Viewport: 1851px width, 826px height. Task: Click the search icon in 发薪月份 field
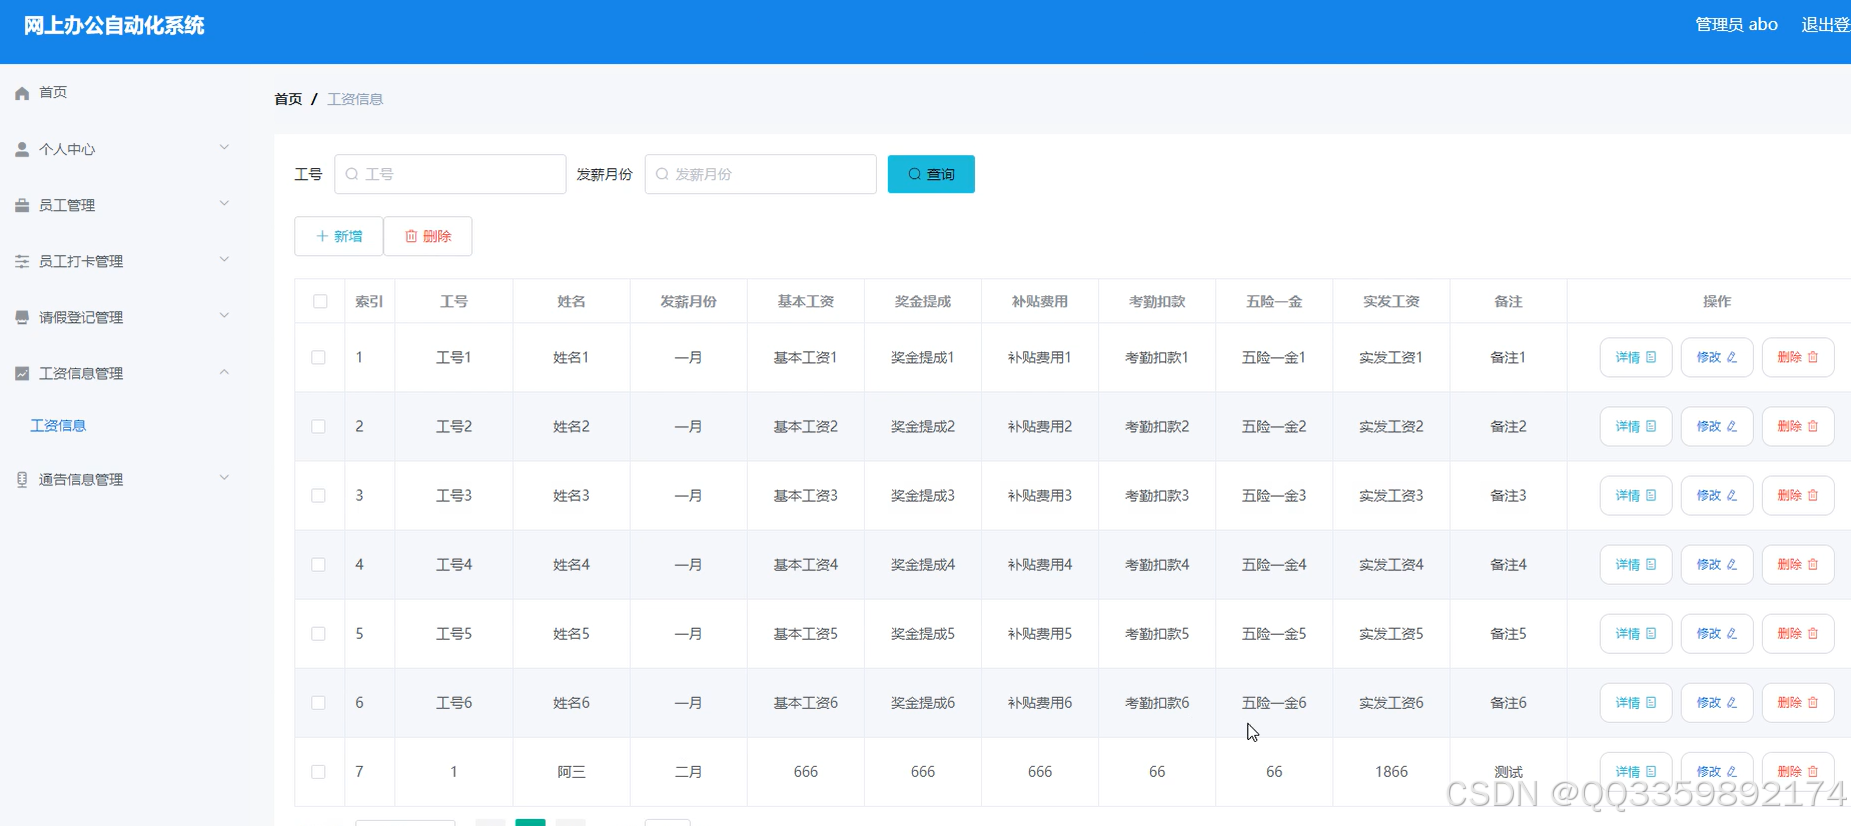click(x=662, y=174)
